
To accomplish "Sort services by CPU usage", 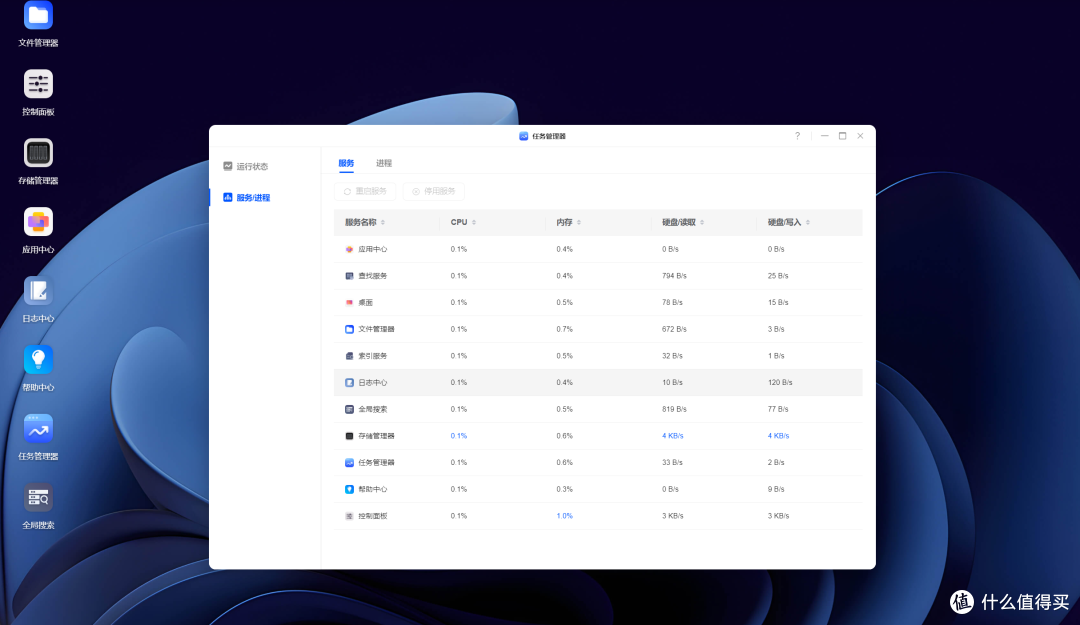I will point(463,222).
